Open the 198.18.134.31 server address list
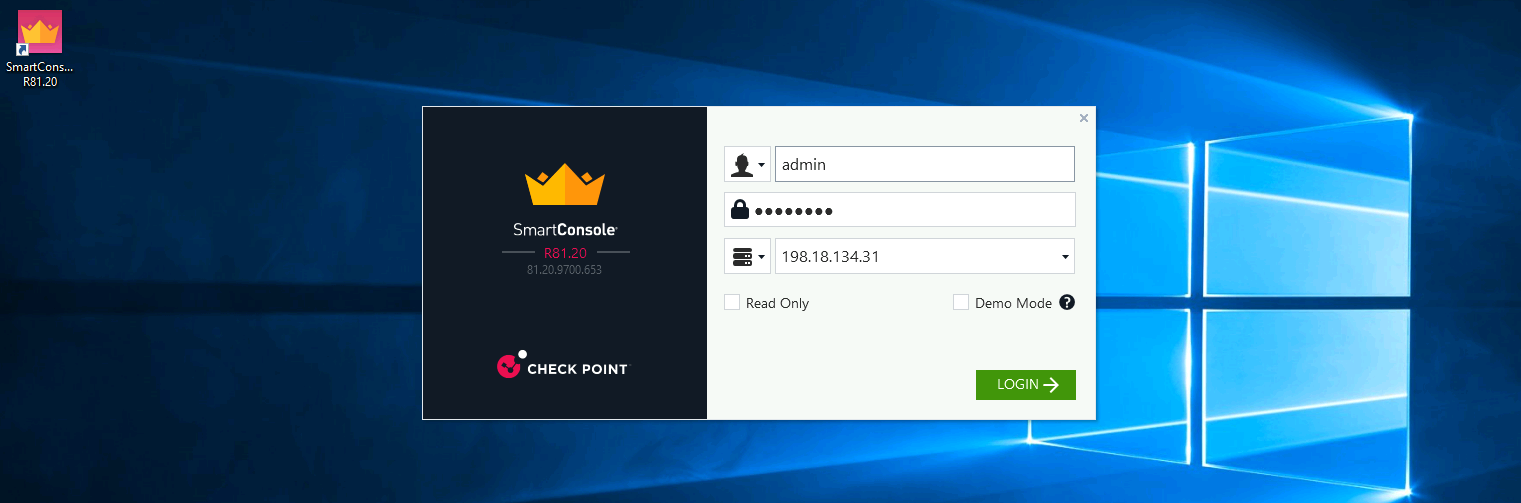This screenshot has height=503, width=1521. click(x=1064, y=257)
